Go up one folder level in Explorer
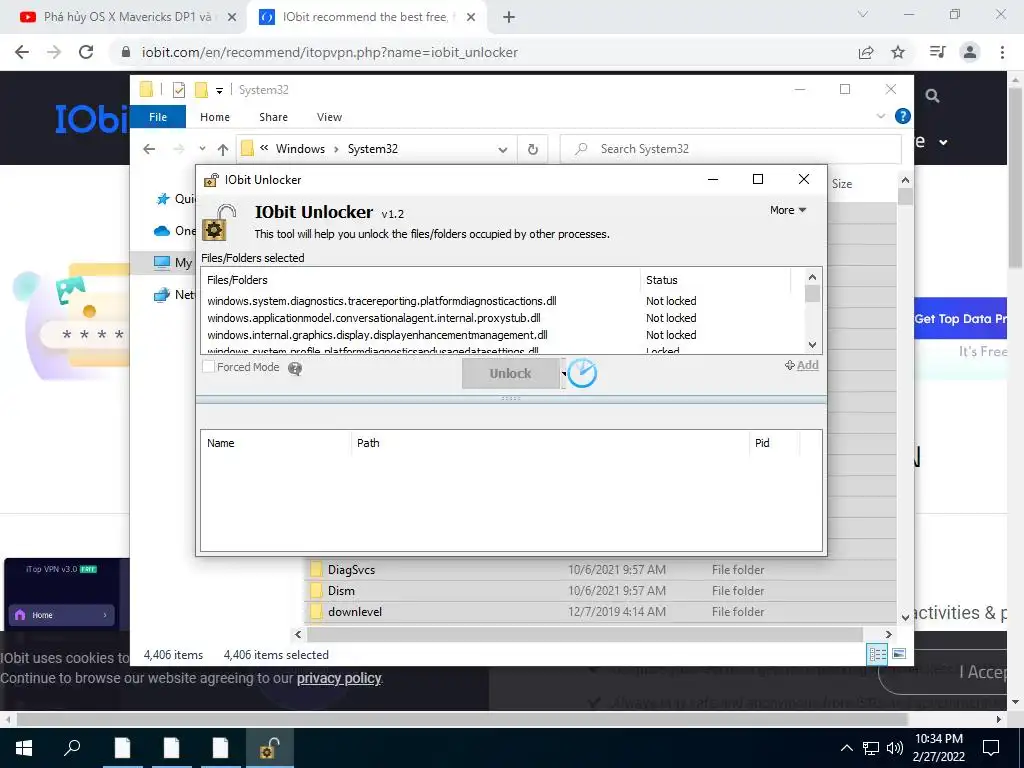1024x768 pixels. 223,150
